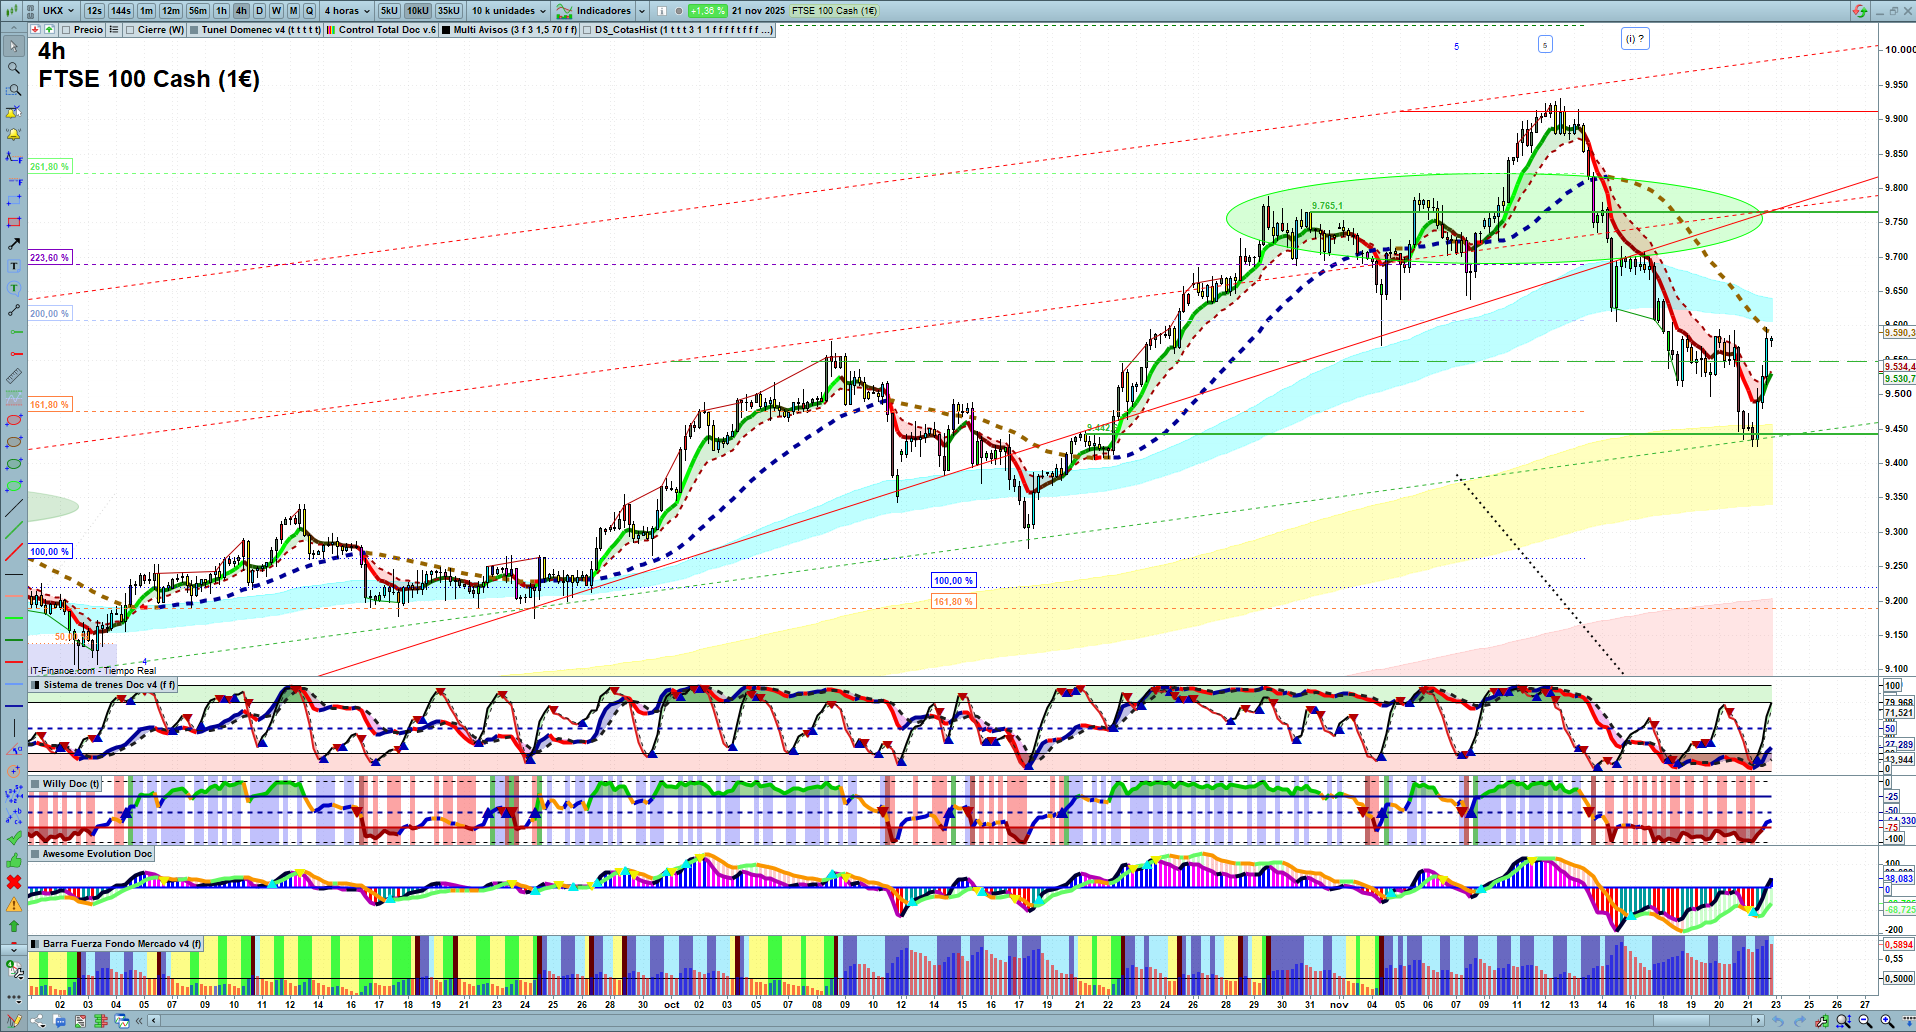The height and width of the screenshot is (1032, 1916).
Task: Click the 9.765,1 price level label
Action: coord(1327,206)
